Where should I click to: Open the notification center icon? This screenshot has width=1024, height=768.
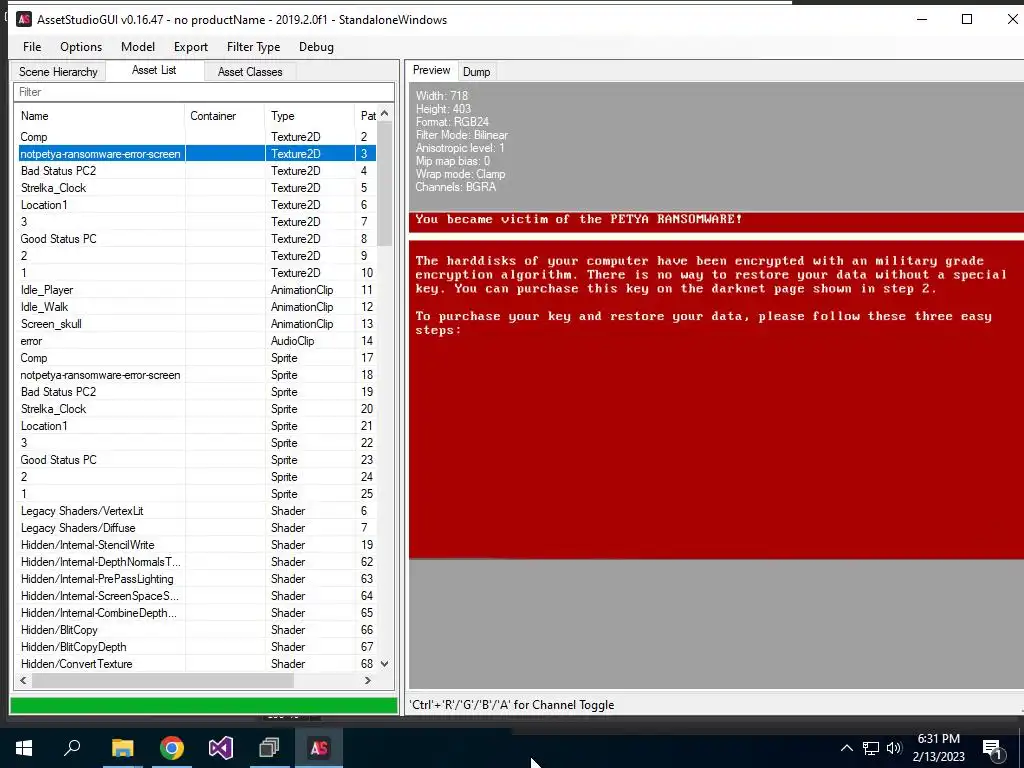[992, 749]
